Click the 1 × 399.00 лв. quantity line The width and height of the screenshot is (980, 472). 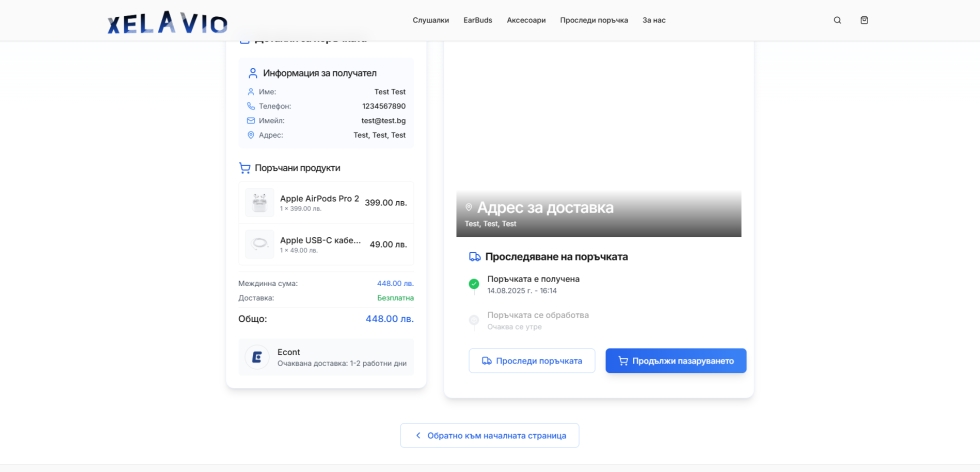301,209
